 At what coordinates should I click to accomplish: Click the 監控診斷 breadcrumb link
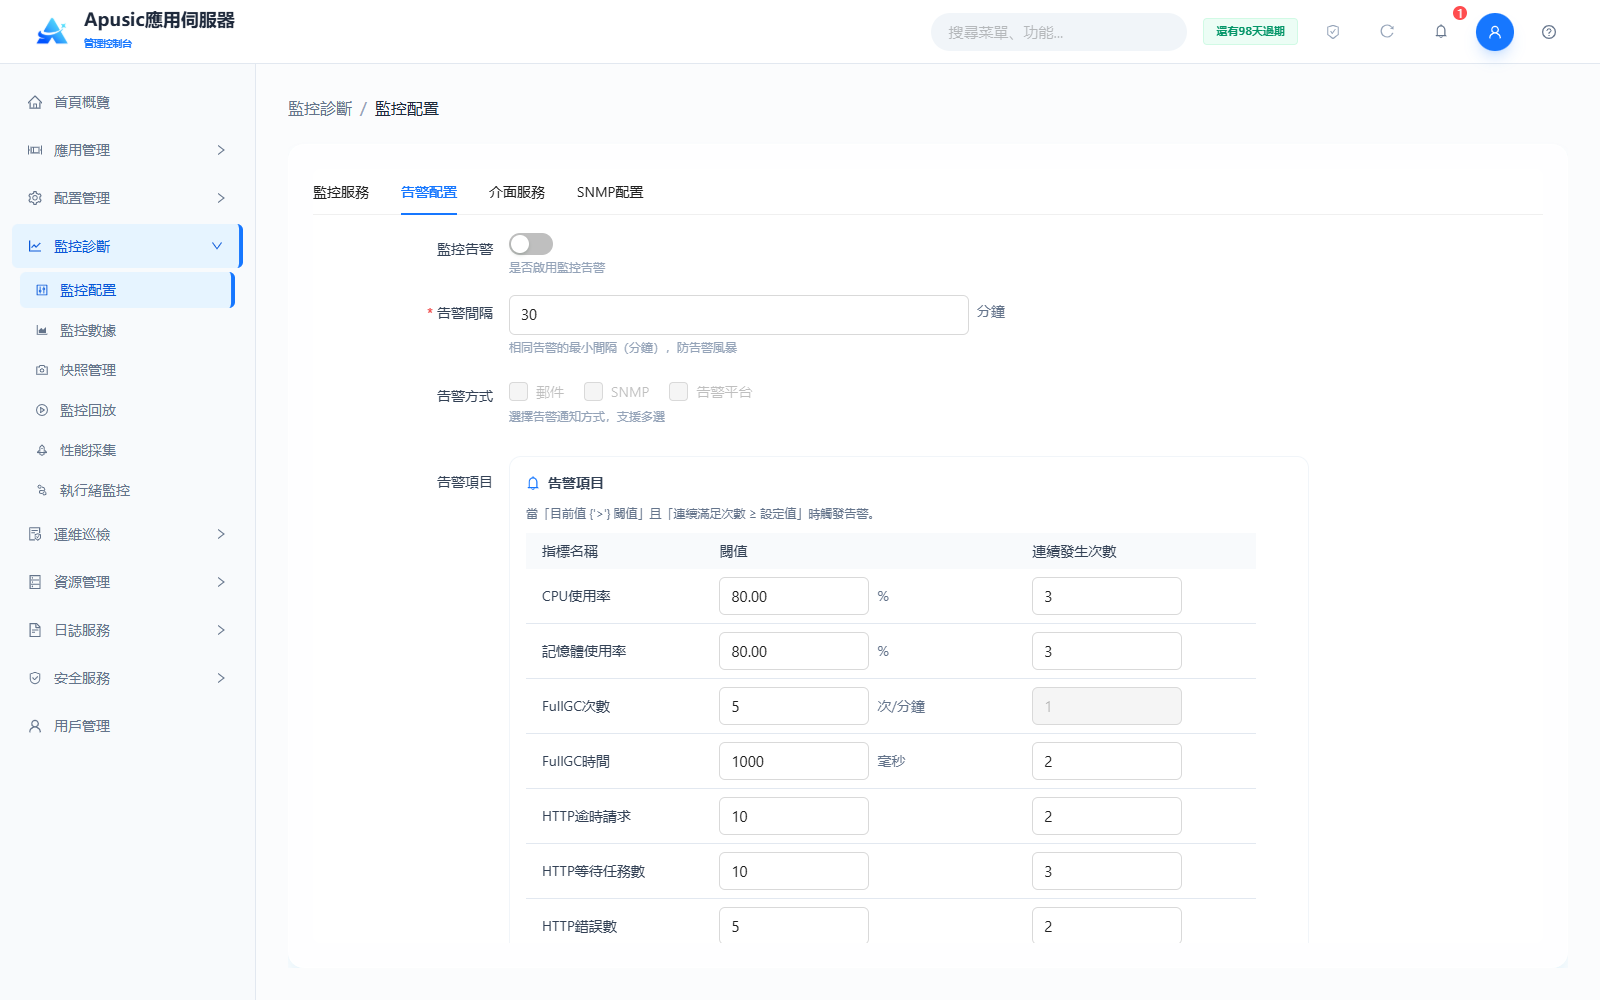[x=320, y=109]
